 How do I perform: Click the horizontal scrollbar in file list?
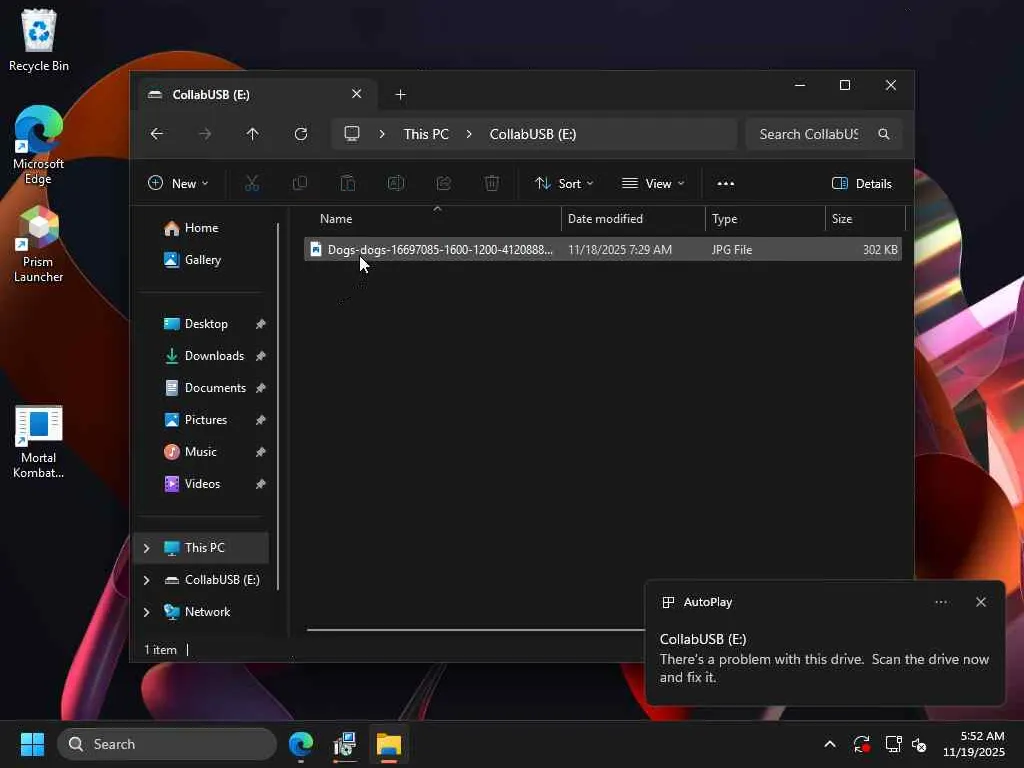(475, 630)
